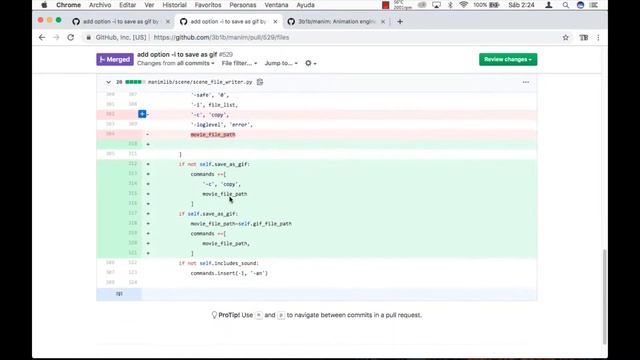Open the Ayuda menu
This screenshot has width=640, height=360.
(x=305, y=5)
